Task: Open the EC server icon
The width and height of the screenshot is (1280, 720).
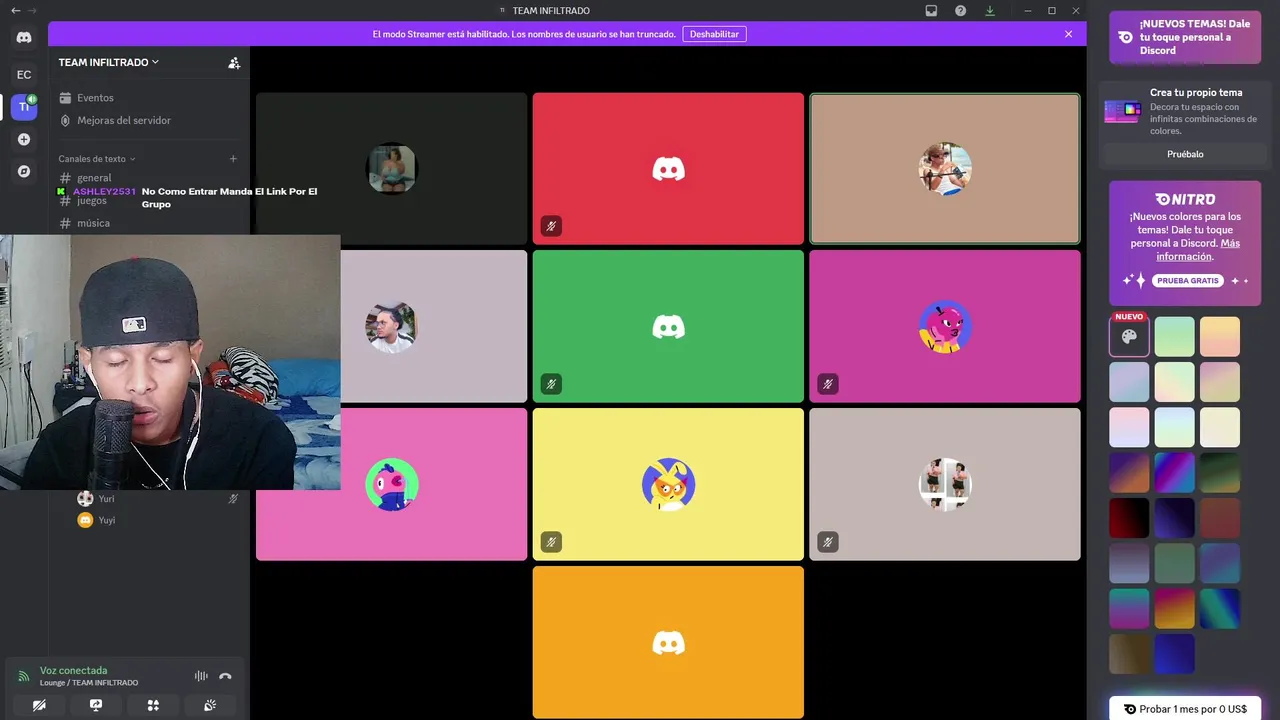Action: (x=24, y=74)
